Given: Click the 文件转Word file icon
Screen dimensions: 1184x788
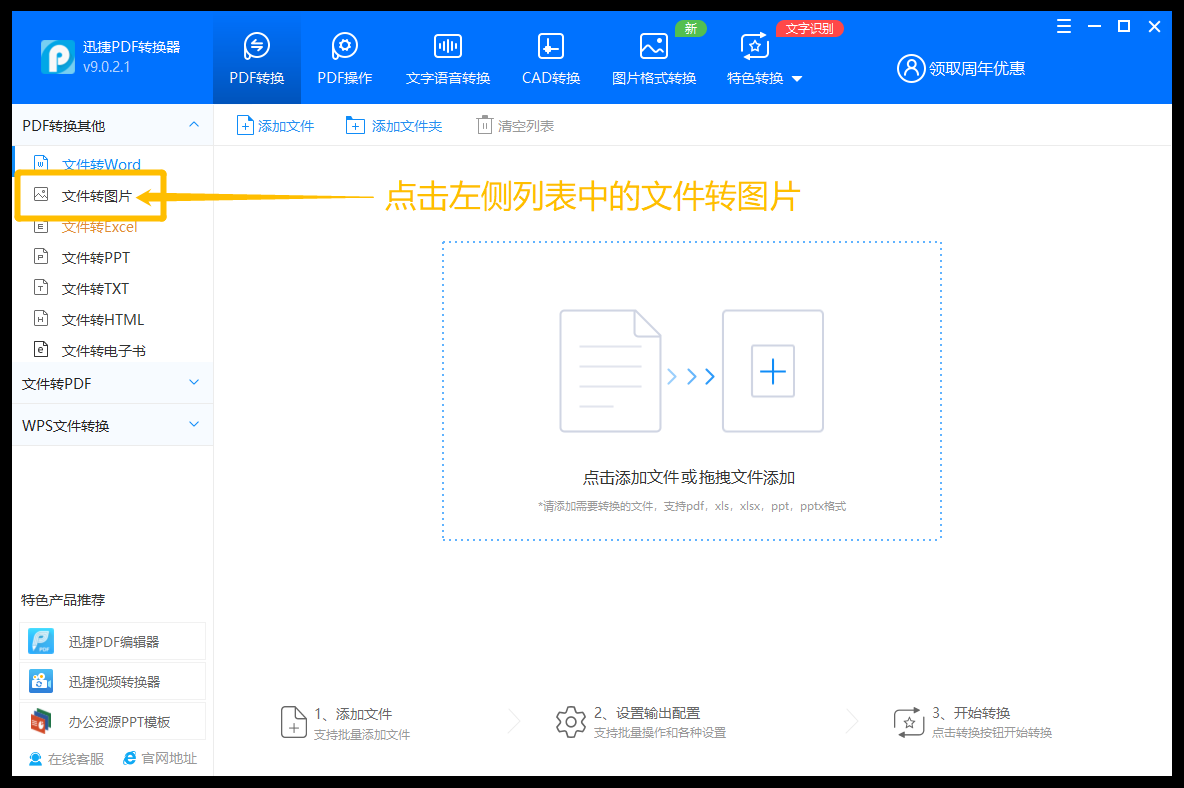Looking at the screenshot, I should [x=42, y=163].
